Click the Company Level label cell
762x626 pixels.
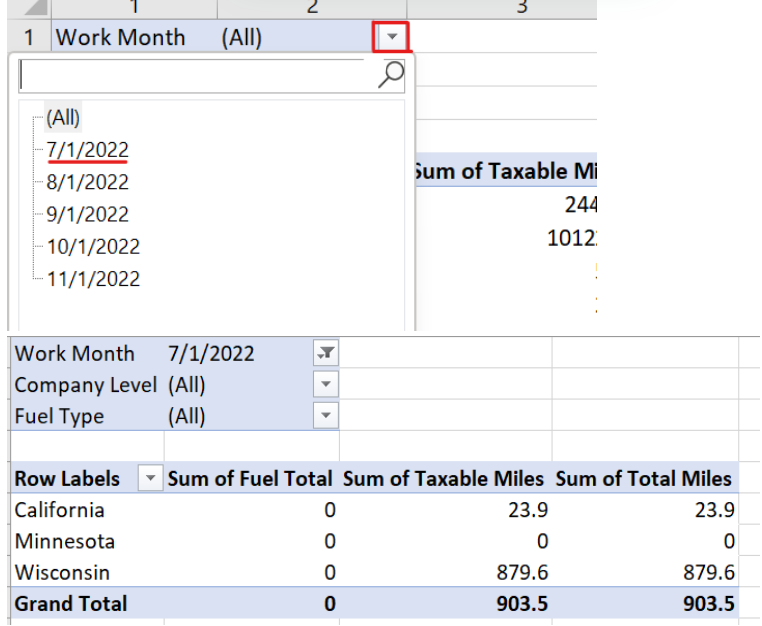tap(86, 385)
